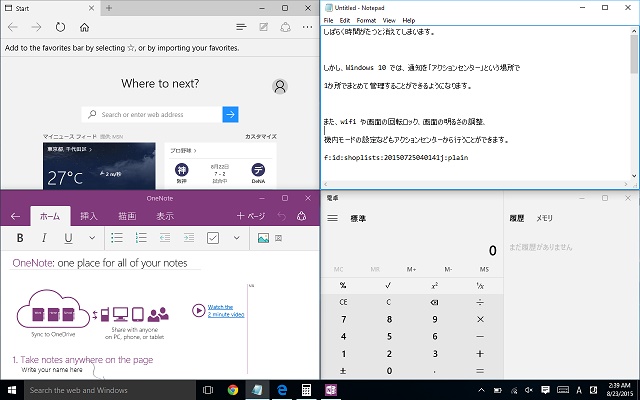Open the Edge Hub panel
Viewport: 640px width, 400px height.
point(241,27)
